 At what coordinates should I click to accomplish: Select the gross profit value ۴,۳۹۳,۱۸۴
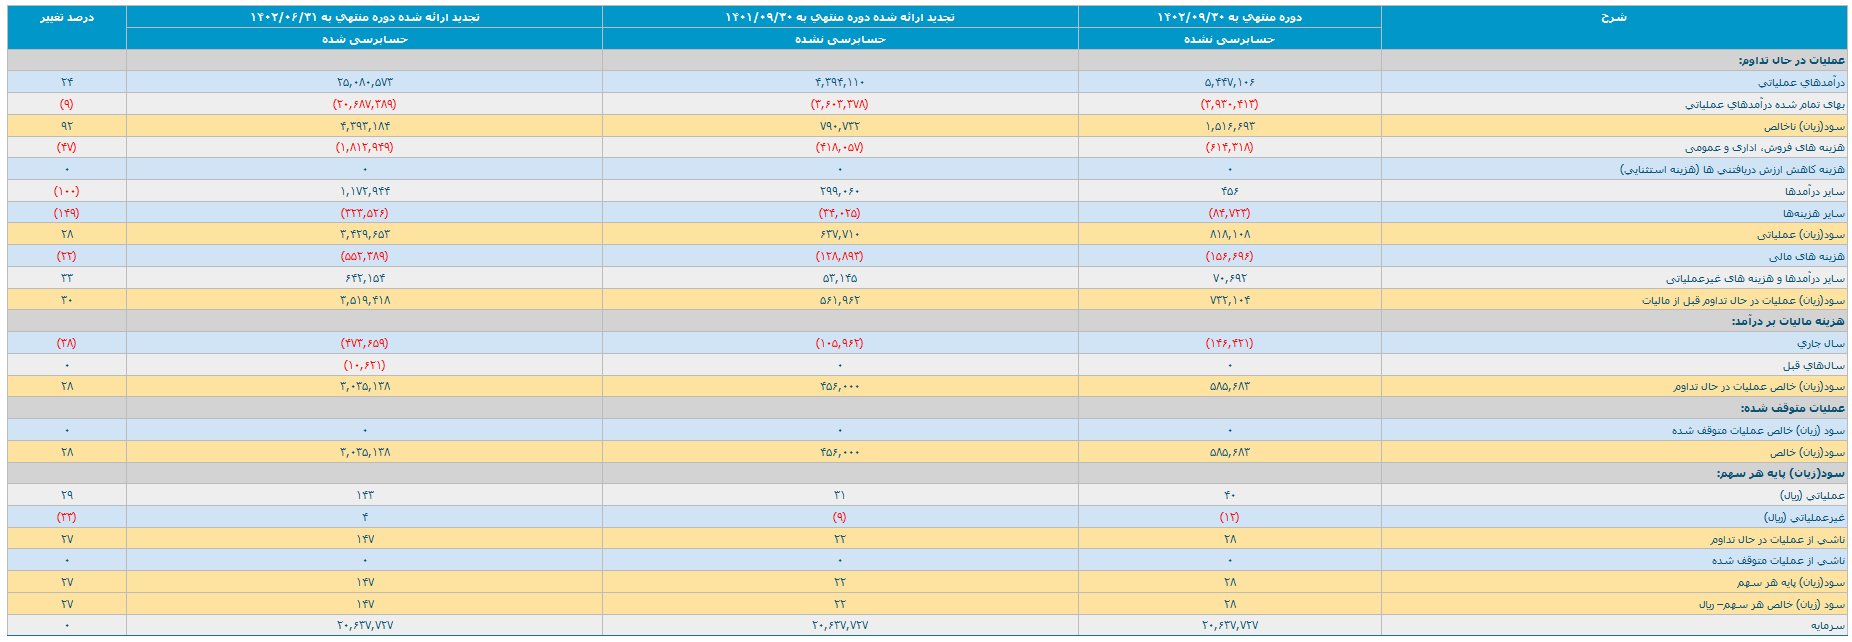(364, 126)
